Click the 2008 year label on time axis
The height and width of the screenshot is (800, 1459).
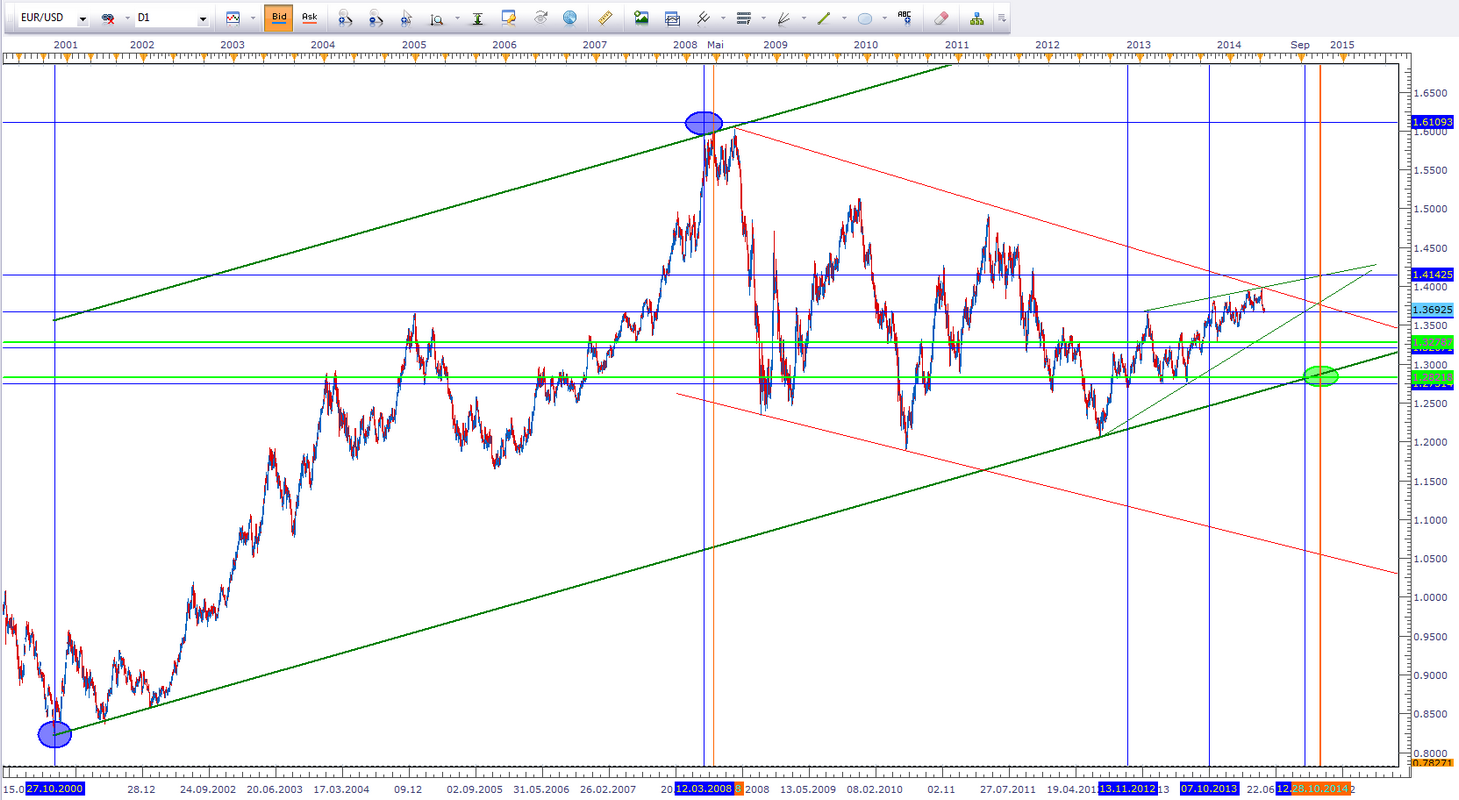coord(685,45)
